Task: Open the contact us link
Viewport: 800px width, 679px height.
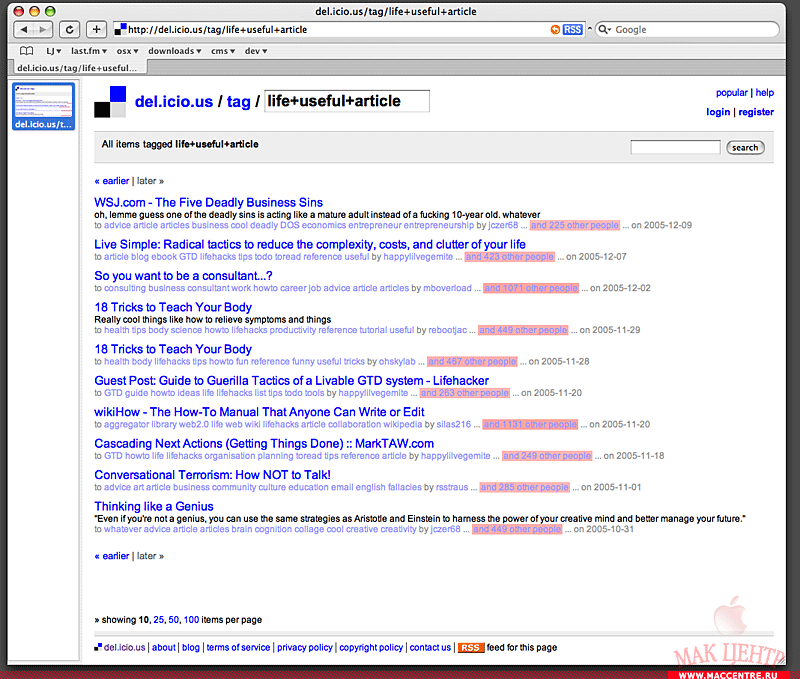Action: (430, 647)
